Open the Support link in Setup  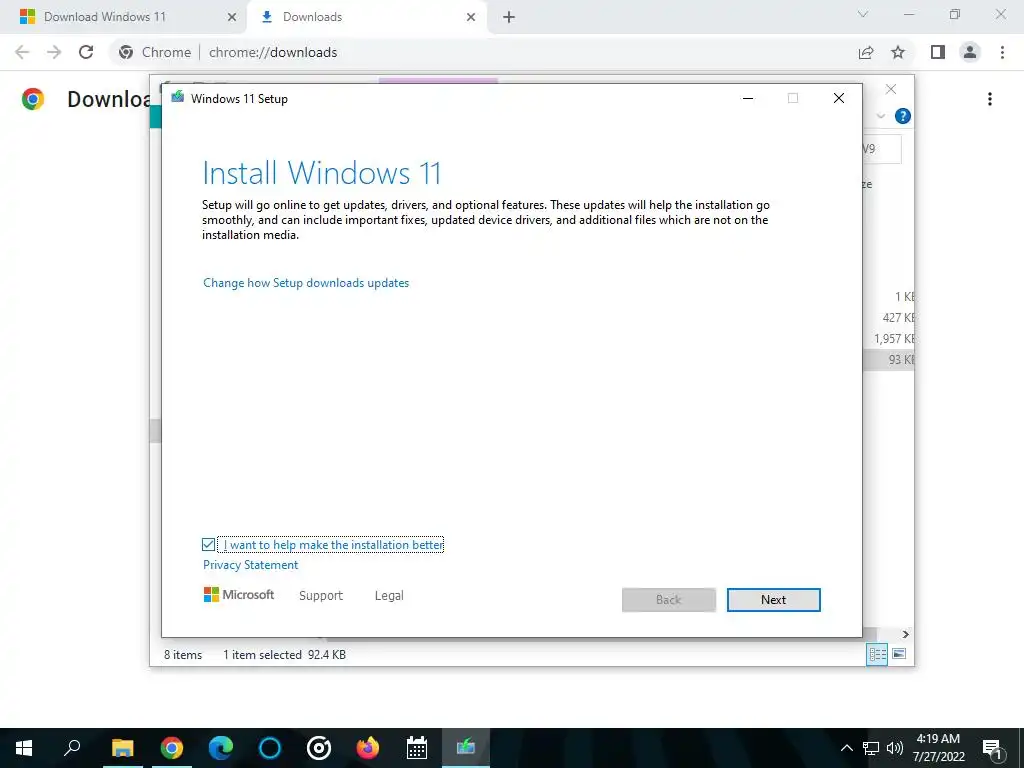321,596
